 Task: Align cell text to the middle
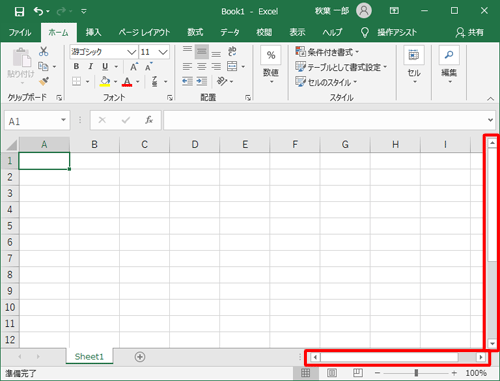coord(202,51)
